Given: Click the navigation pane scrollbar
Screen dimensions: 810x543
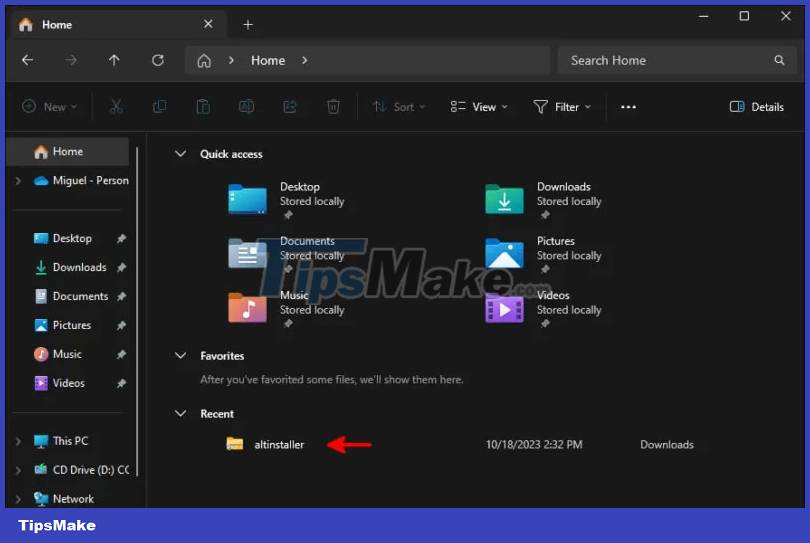Looking at the screenshot, I should pyautogui.click(x=137, y=310).
